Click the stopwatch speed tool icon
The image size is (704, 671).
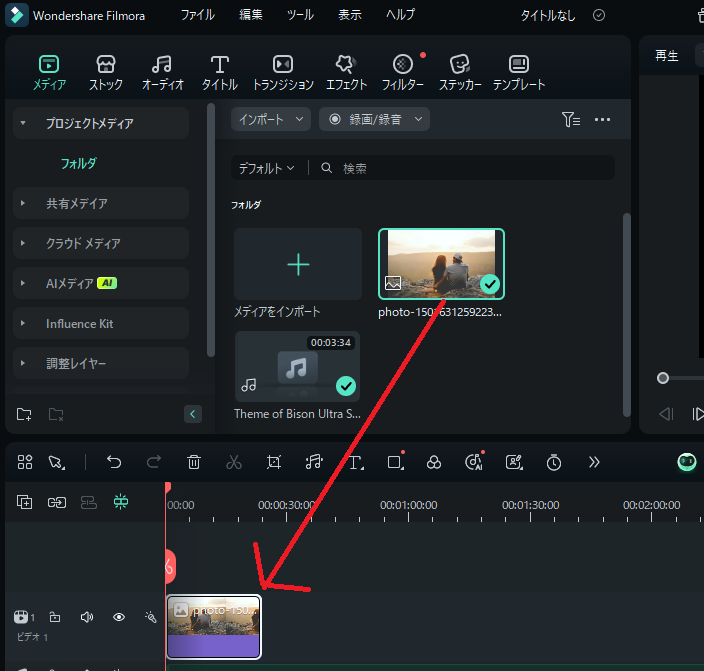554,462
